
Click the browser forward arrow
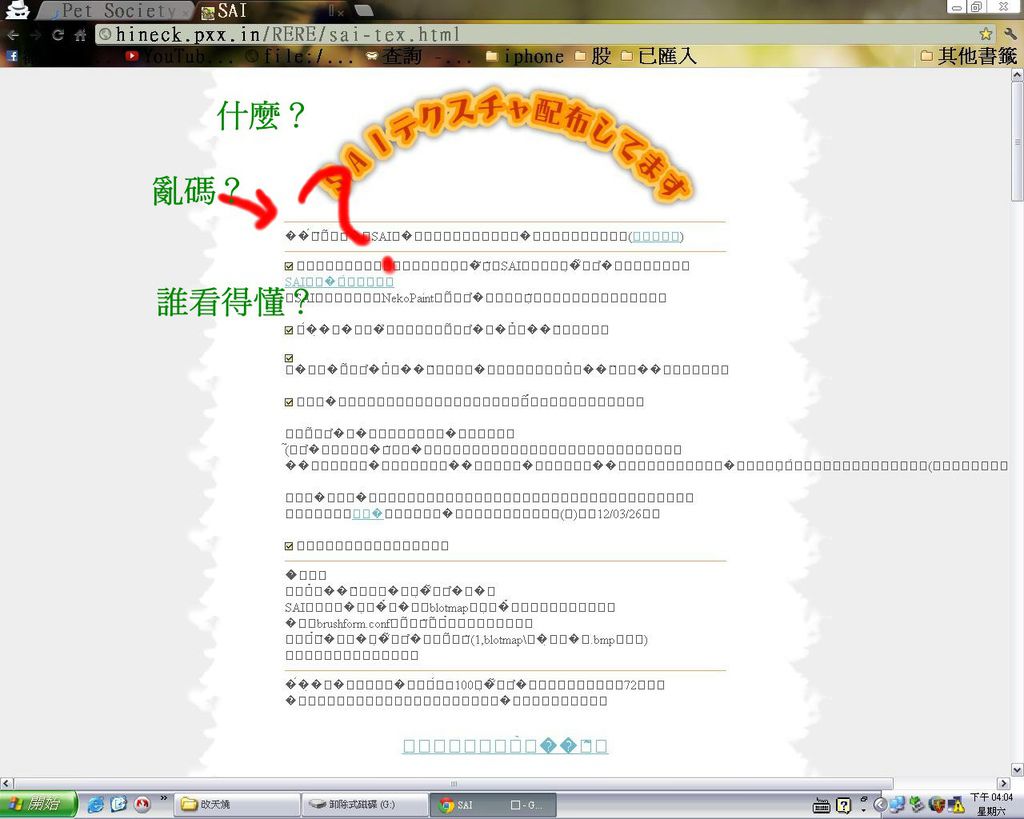click(35, 35)
